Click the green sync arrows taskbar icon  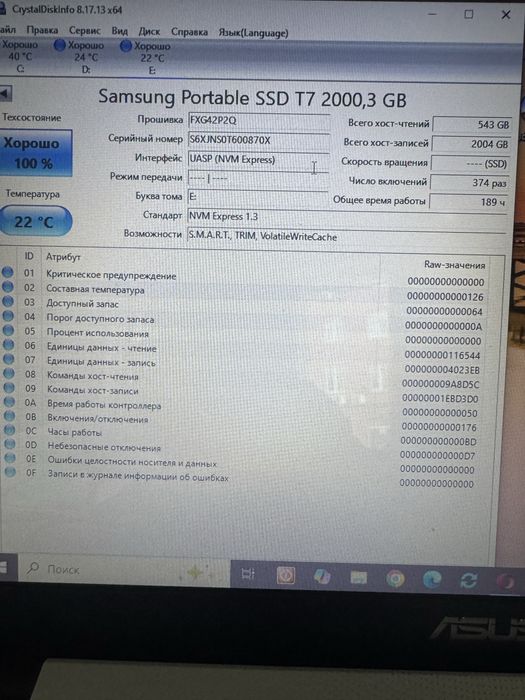[468, 580]
